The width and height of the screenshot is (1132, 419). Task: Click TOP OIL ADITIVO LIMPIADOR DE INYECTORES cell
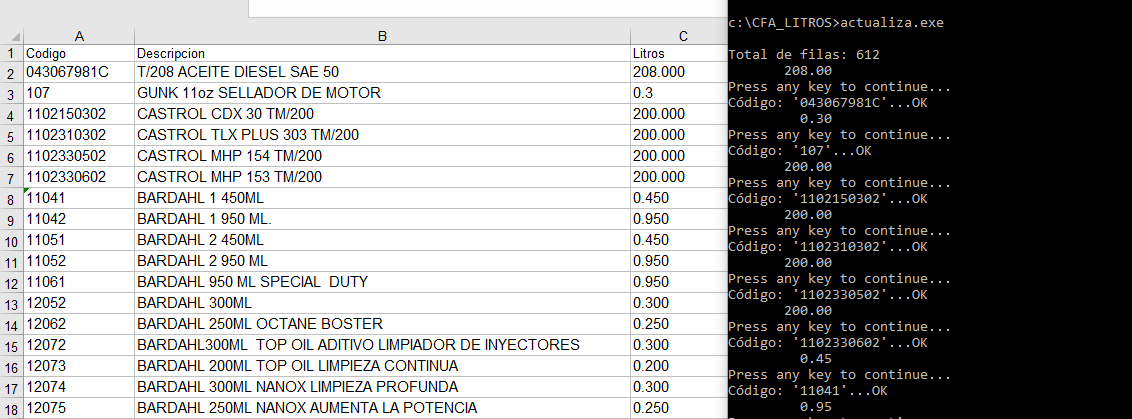pos(383,345)
